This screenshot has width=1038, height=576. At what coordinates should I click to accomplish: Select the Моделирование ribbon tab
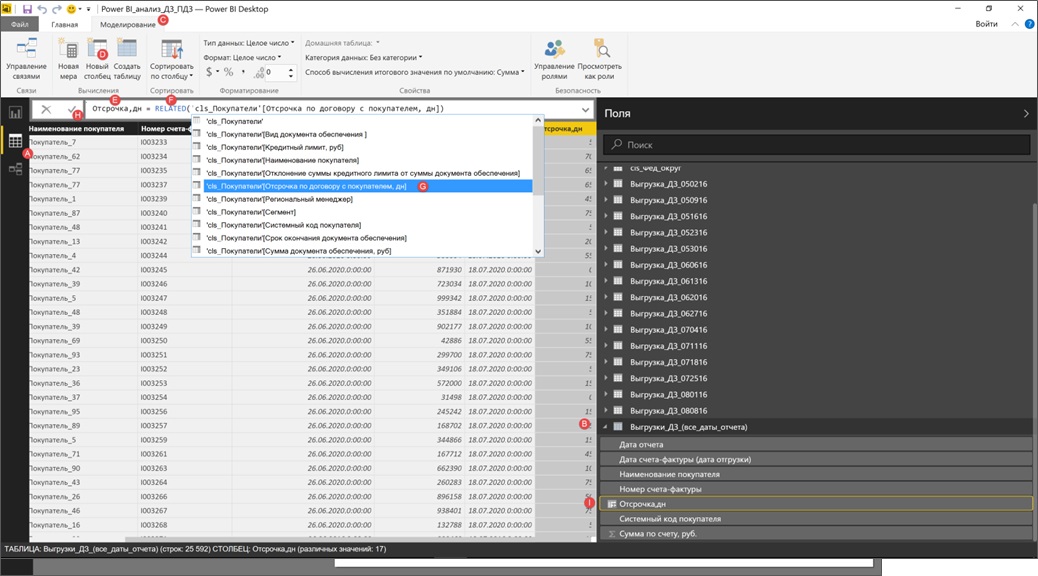(128, 24)
